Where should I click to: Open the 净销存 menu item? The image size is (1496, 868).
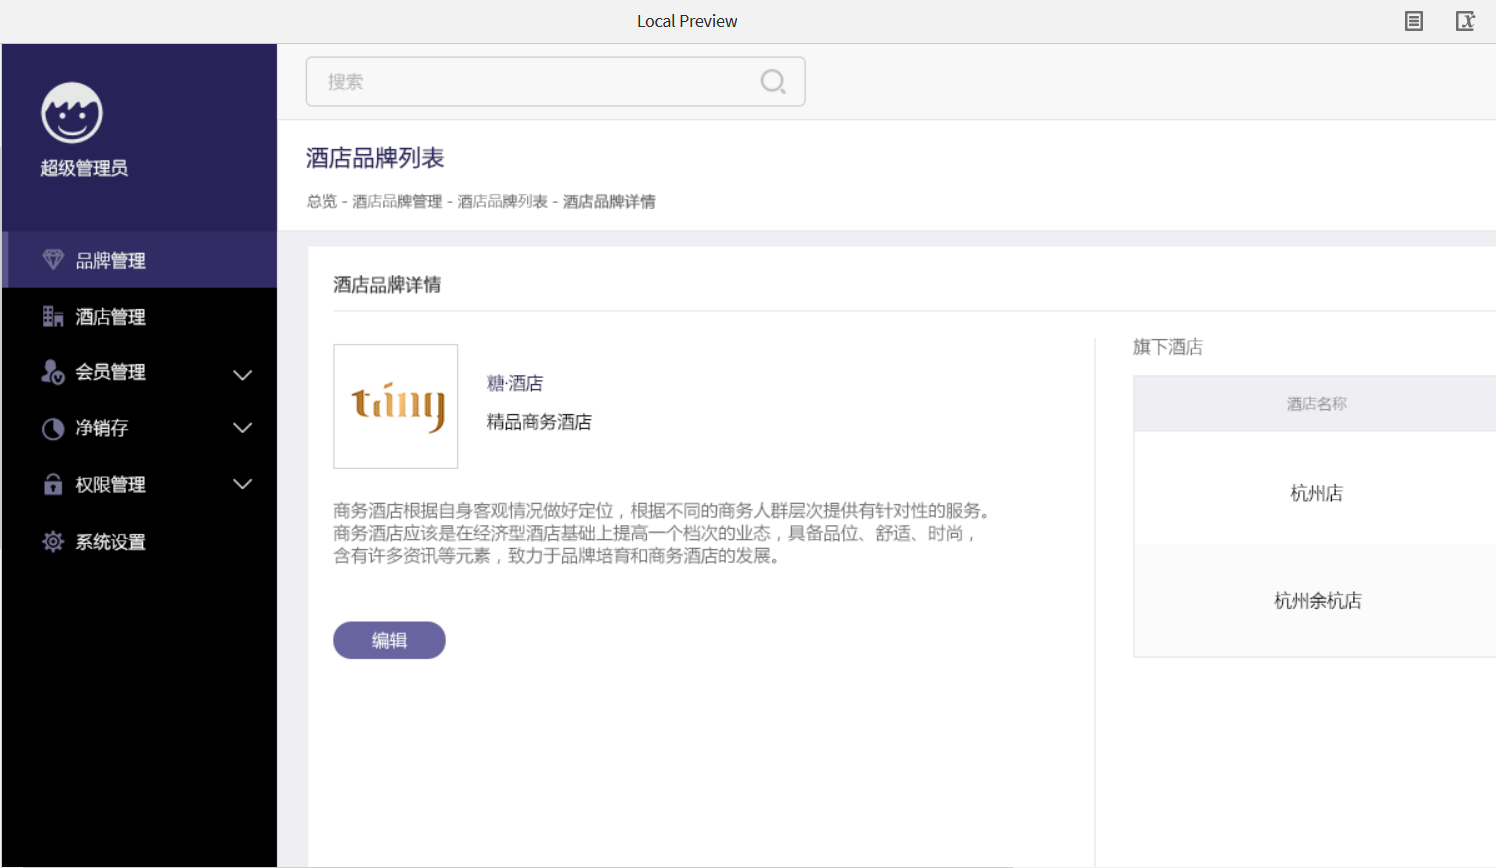[x=140, y=428]
